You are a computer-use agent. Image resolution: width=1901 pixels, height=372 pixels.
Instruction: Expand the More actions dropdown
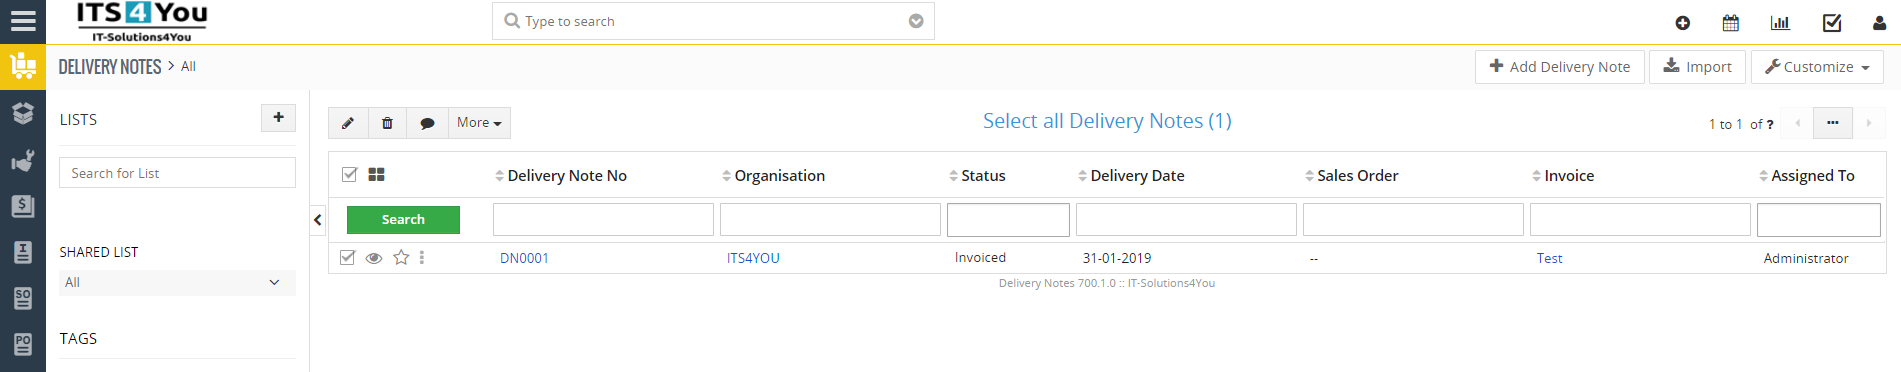479,123
